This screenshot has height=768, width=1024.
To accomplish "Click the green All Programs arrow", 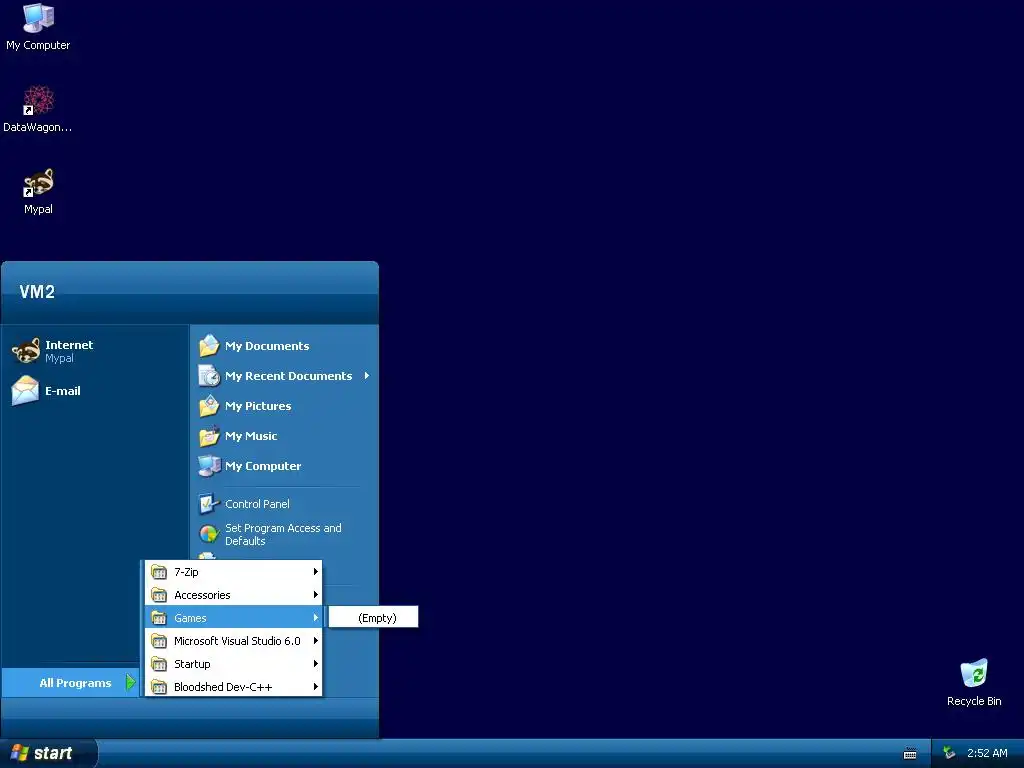I will coord(131,682).
